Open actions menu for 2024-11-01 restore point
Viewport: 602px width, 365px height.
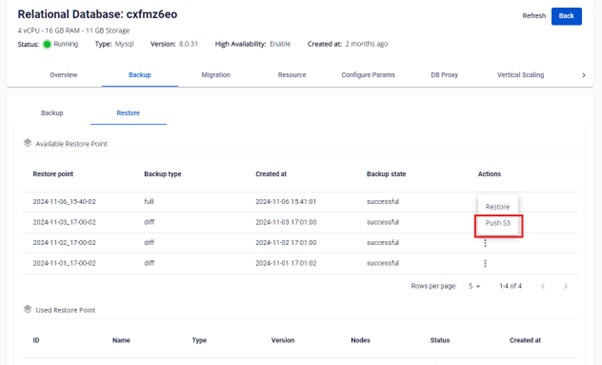pos(485,263)
